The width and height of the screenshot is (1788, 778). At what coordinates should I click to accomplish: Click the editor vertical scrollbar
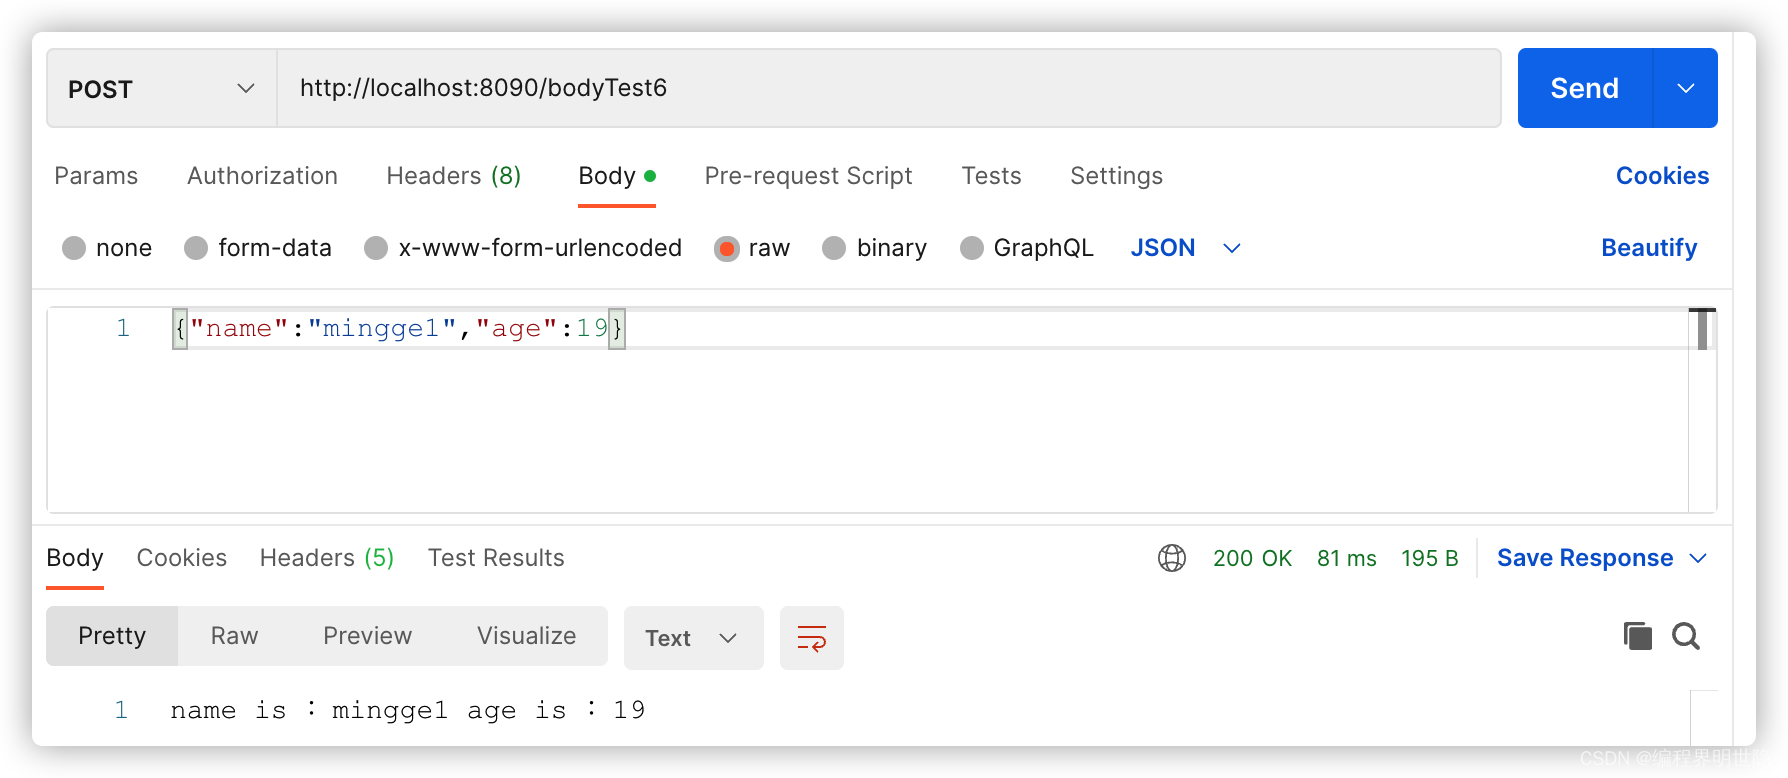1702,330
